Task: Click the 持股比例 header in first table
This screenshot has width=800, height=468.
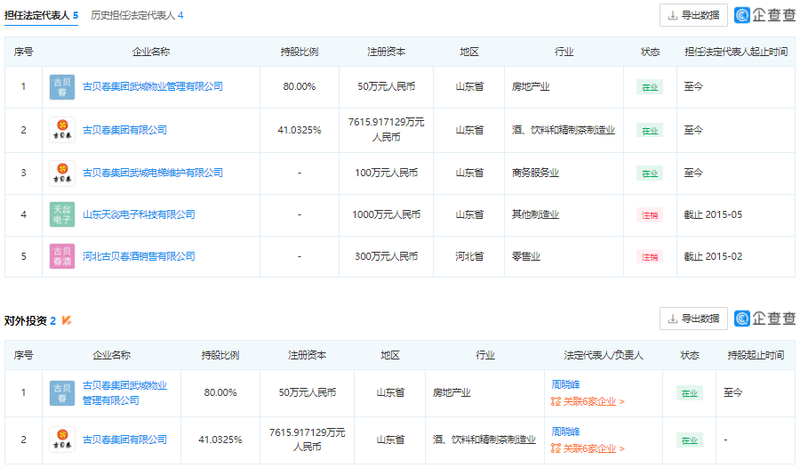Action: 299,52
